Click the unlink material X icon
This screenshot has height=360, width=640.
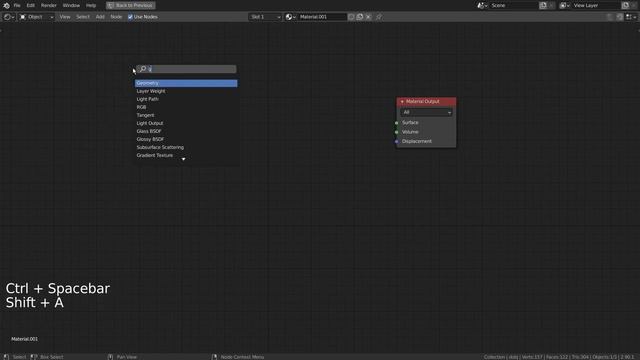[x=368, y=17]
